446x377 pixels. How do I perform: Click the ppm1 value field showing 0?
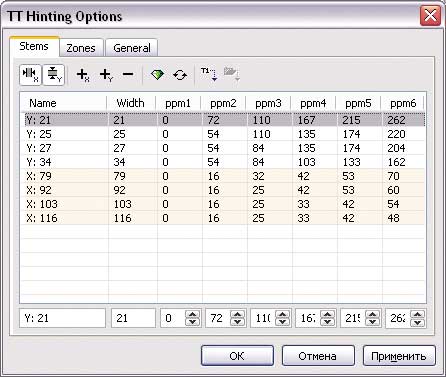173,318
